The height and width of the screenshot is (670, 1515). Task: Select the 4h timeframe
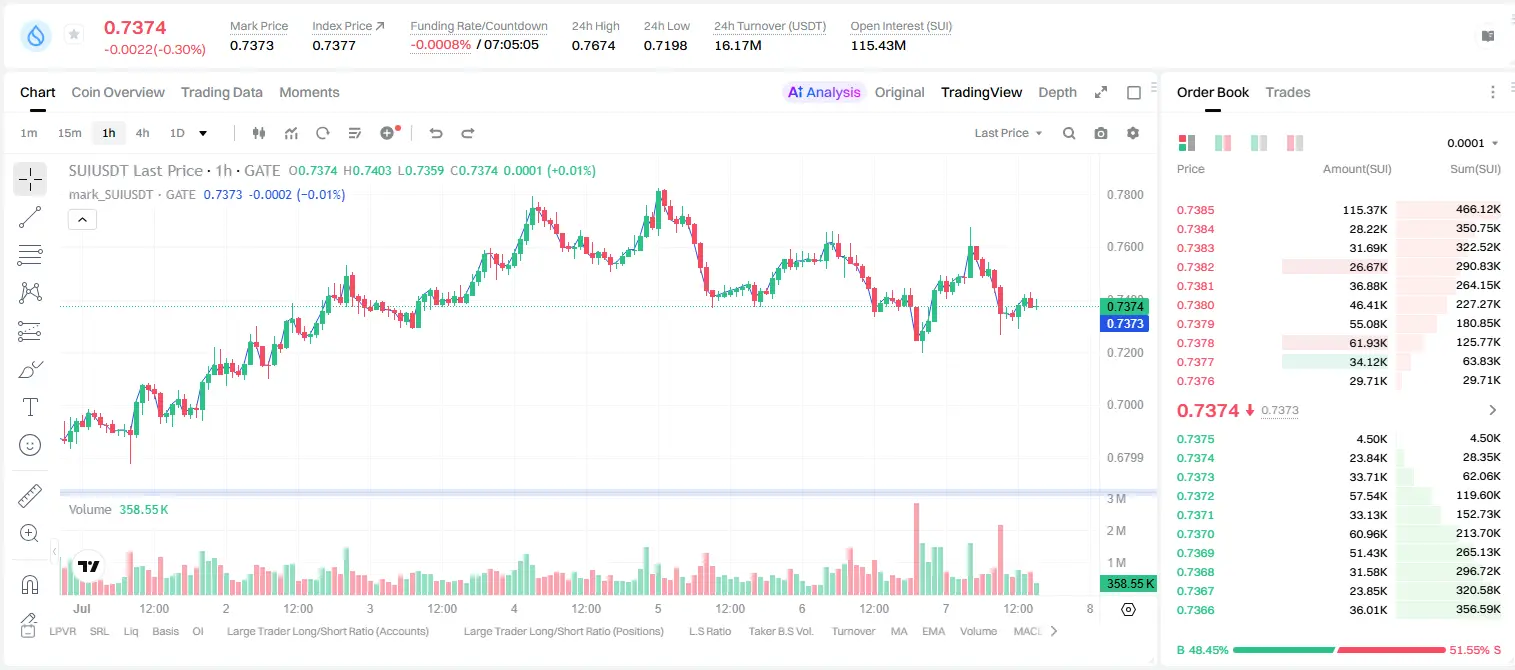tap(142, 133)
